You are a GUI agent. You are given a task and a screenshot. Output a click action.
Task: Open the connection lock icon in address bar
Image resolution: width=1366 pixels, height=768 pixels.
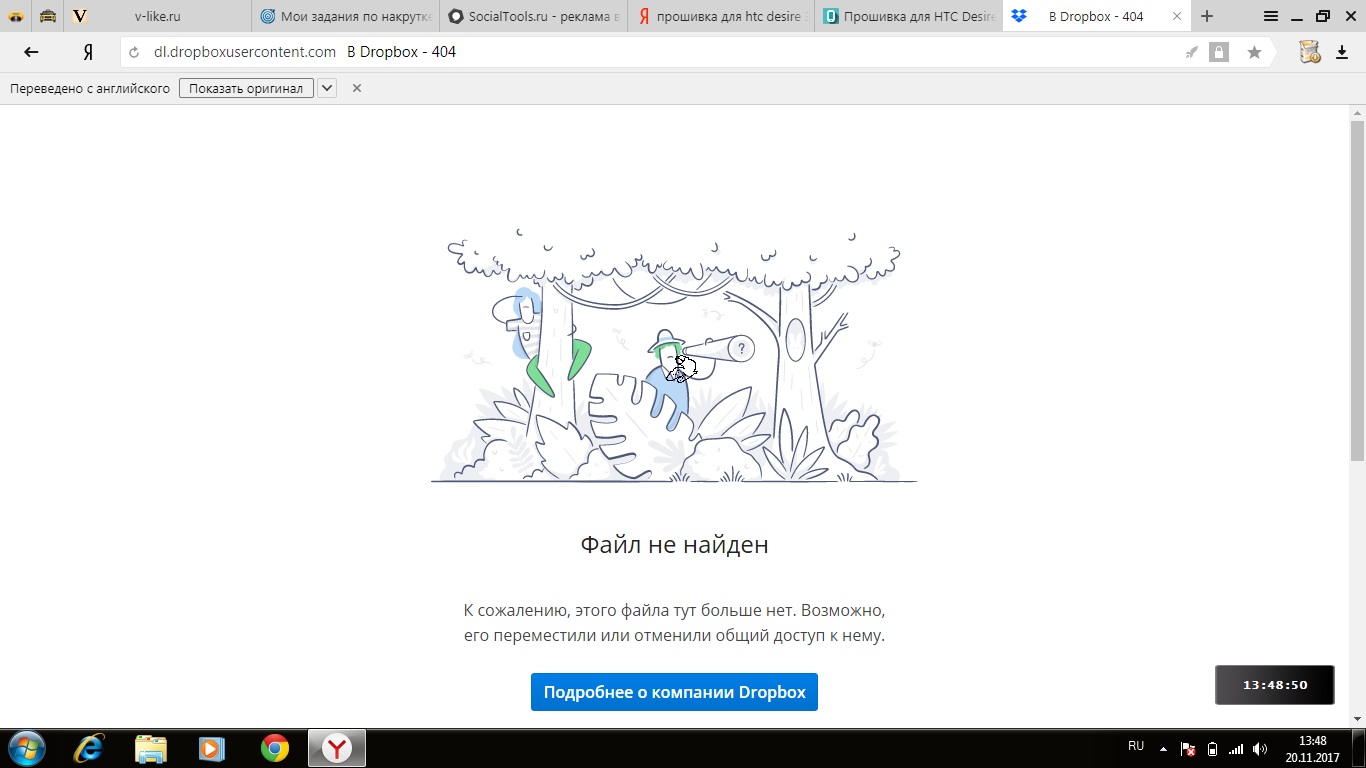pyautogui.click(x=1218, y=52)
